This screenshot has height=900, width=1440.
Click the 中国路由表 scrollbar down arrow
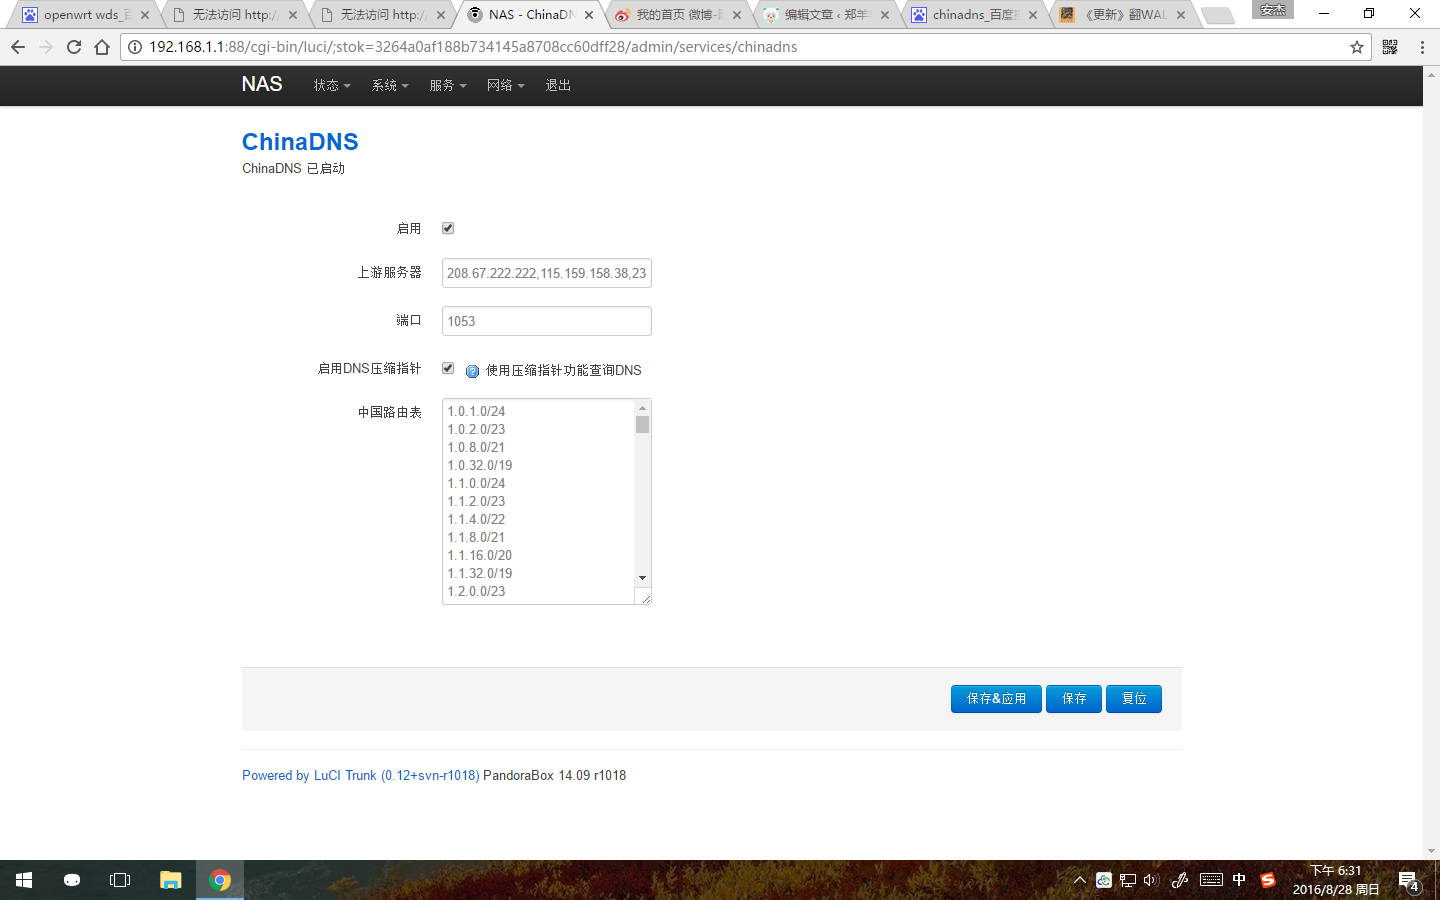642,578
